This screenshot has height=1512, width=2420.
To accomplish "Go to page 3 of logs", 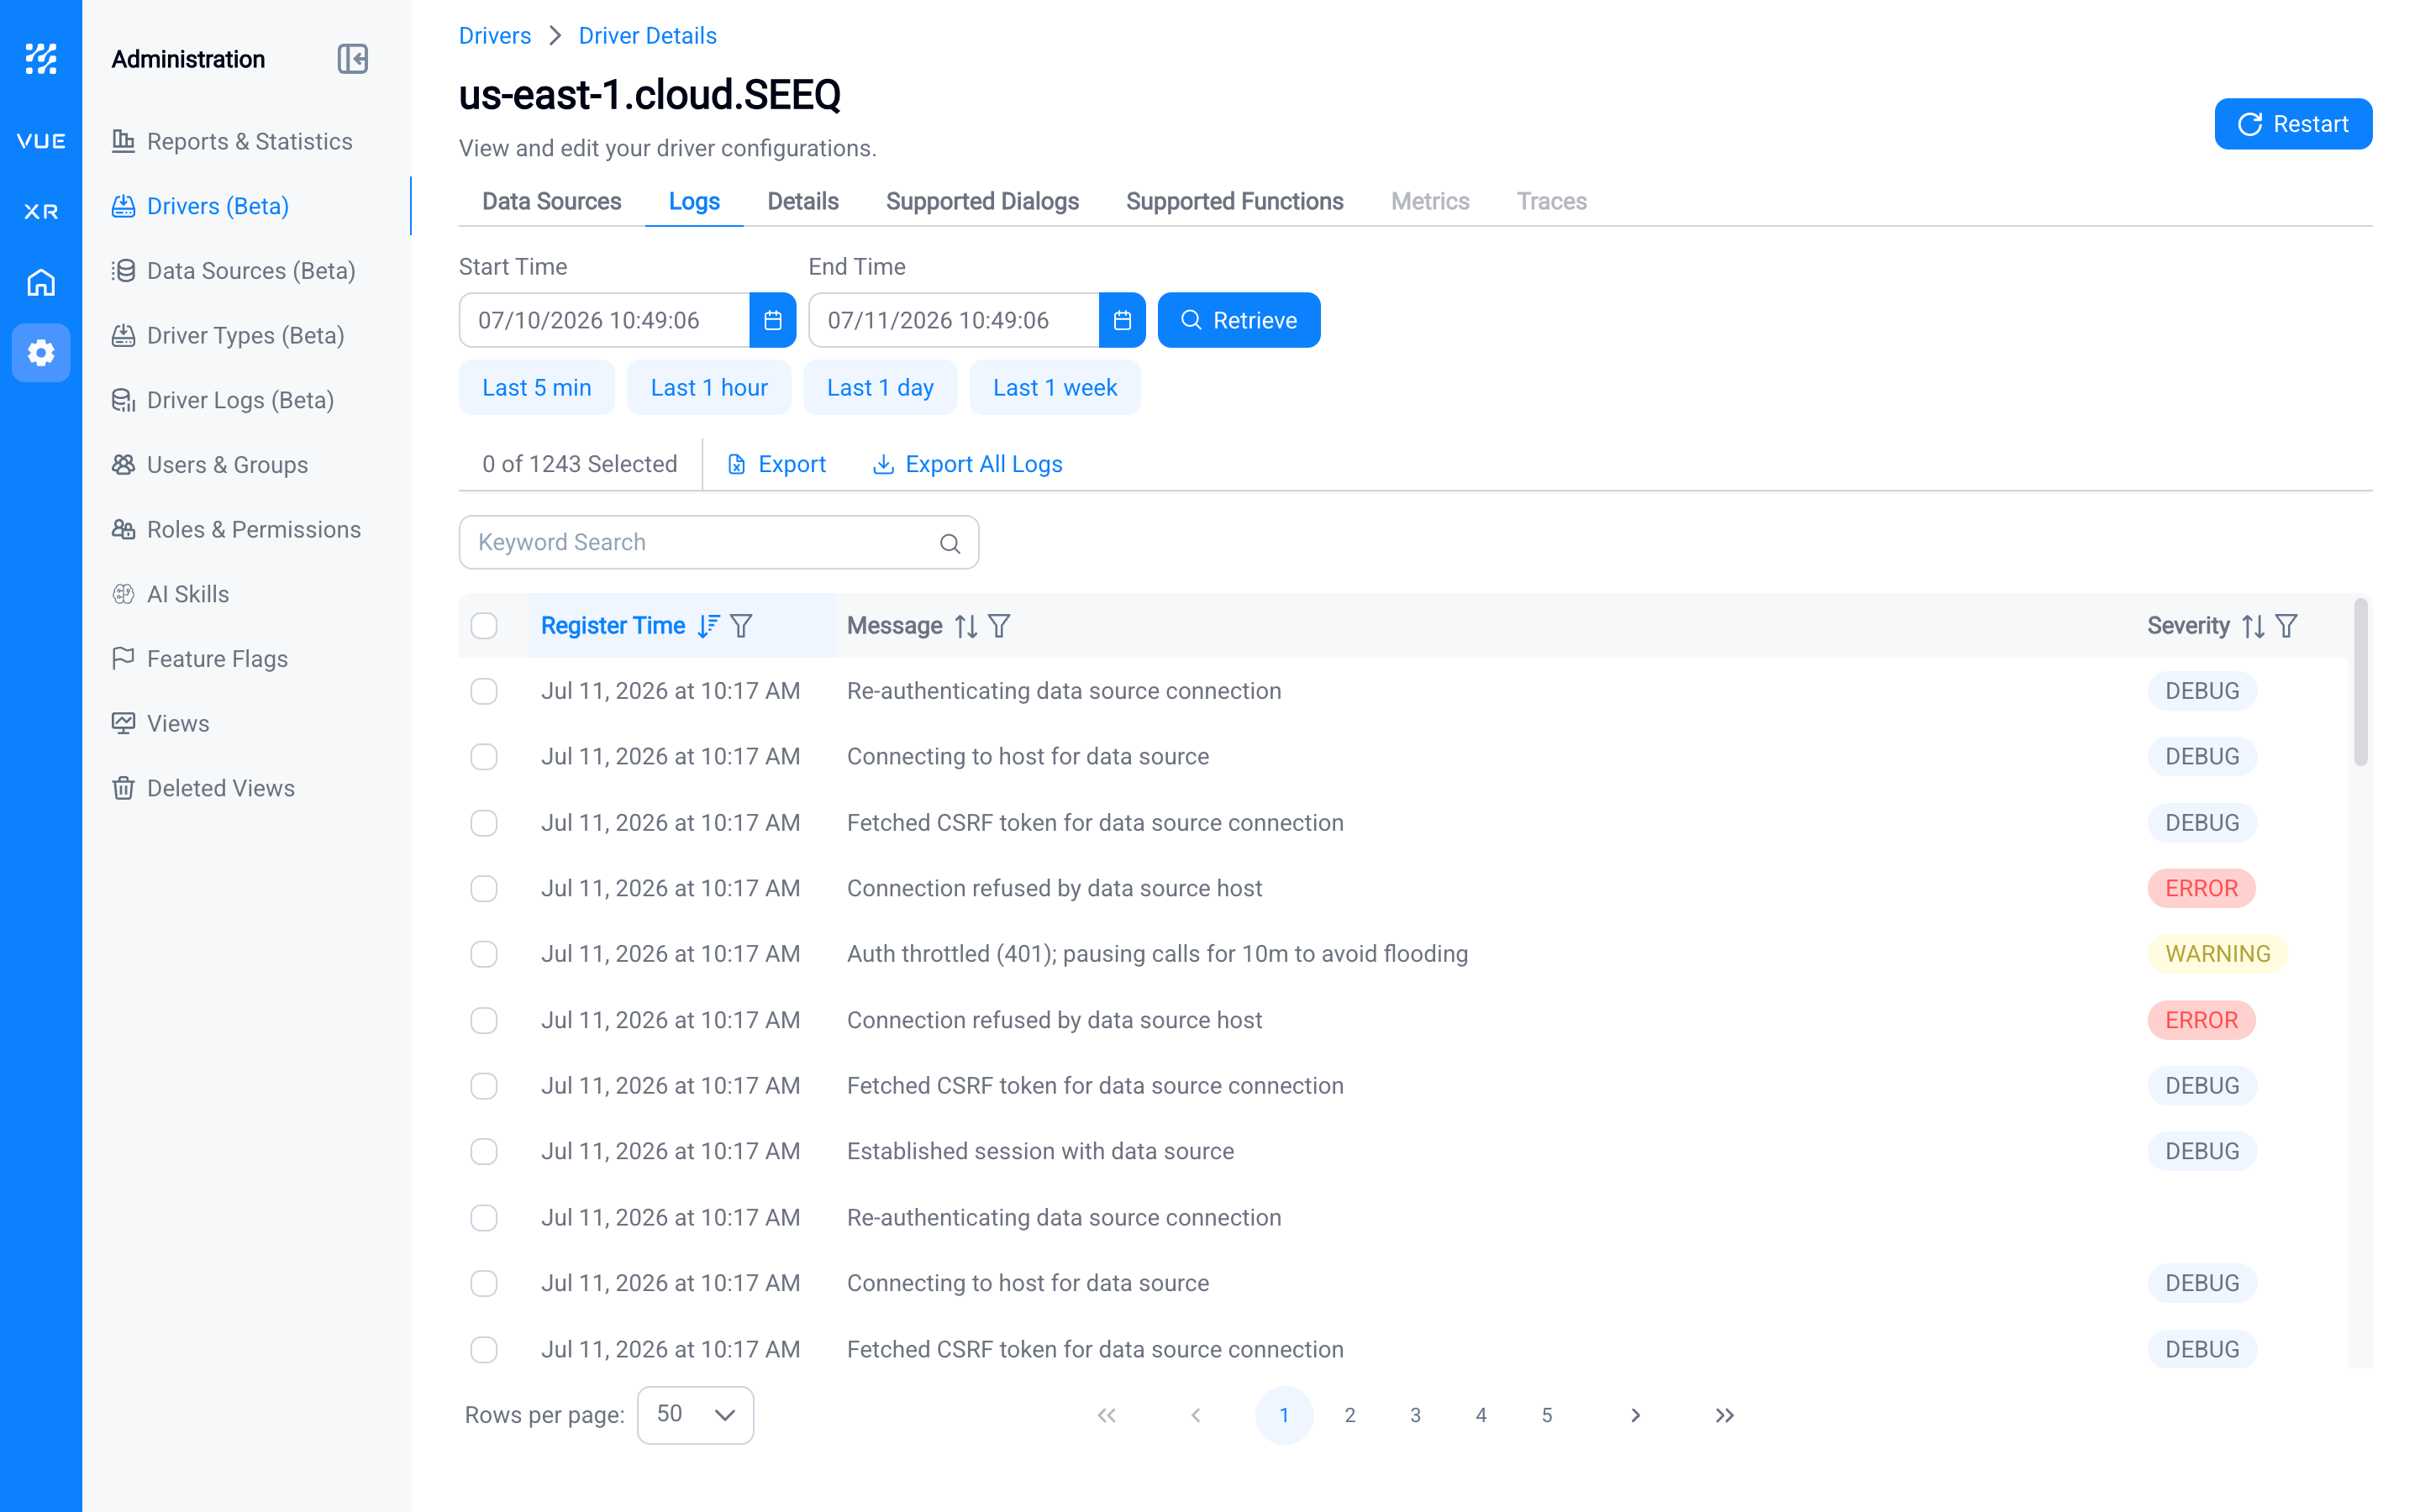I will [1416, 1415].
